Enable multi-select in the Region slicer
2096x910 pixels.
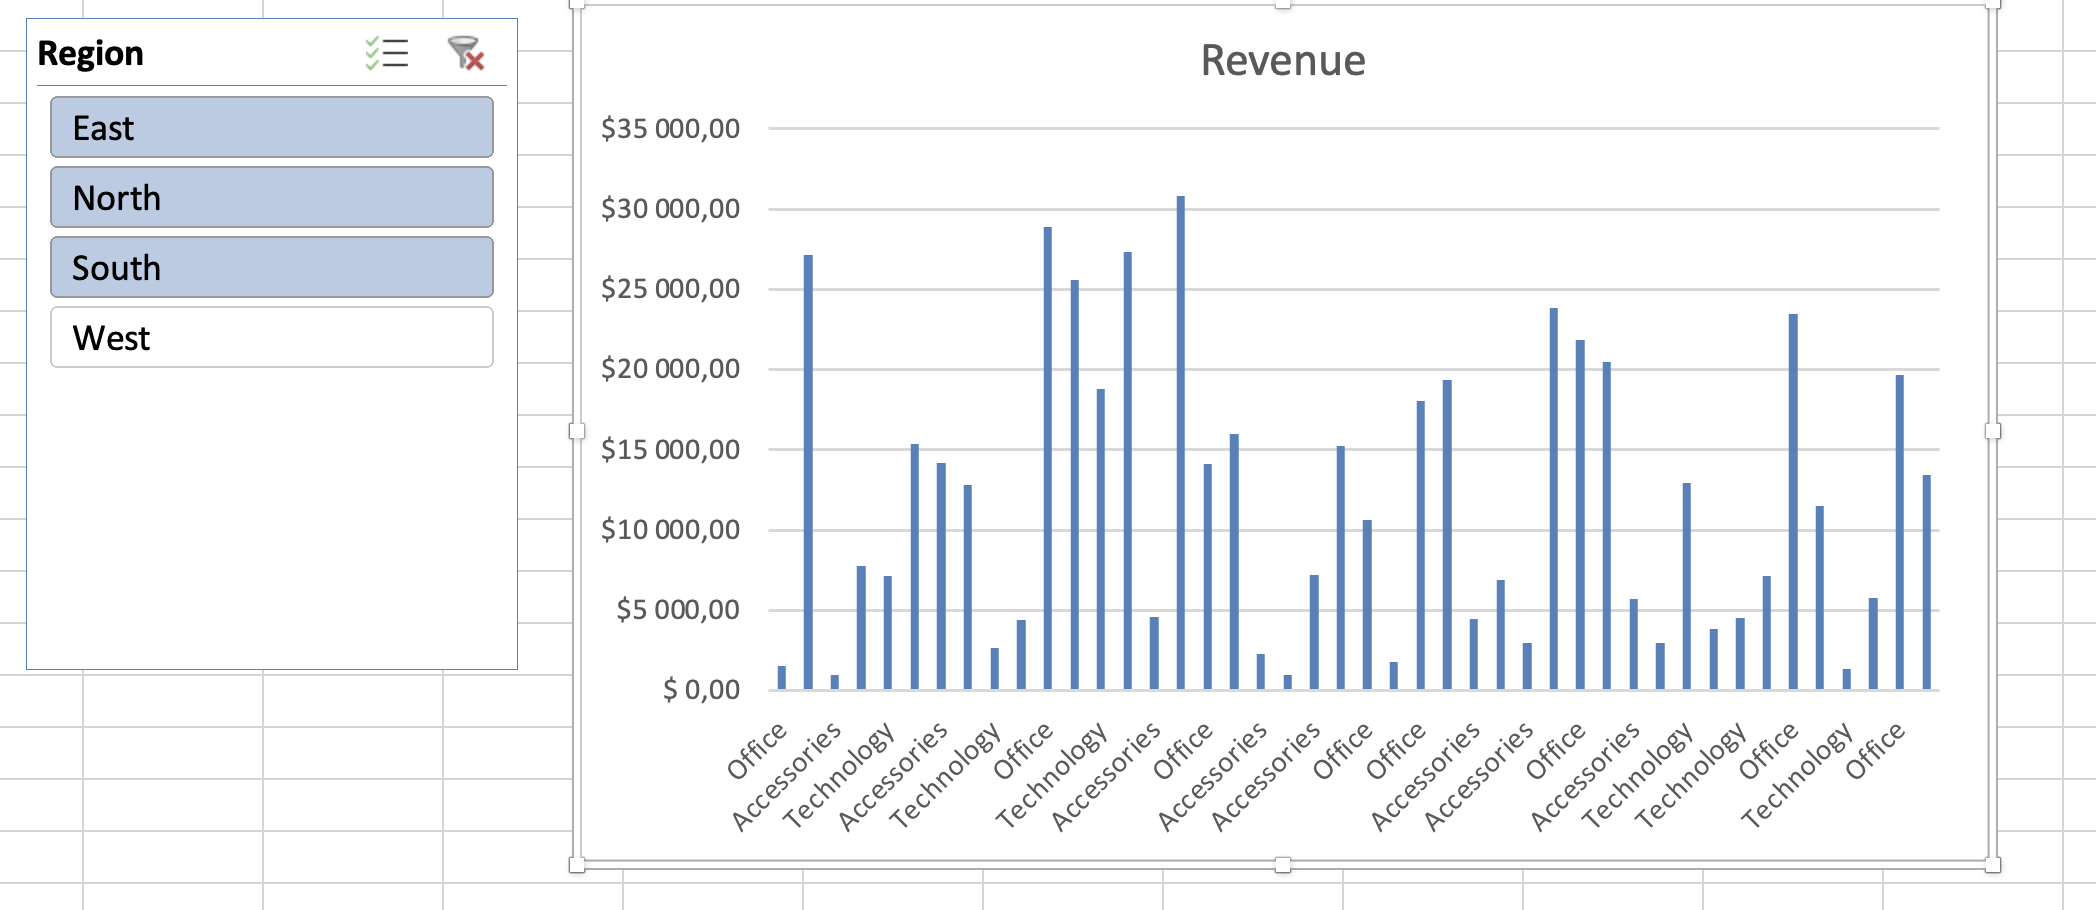[387, 53]
